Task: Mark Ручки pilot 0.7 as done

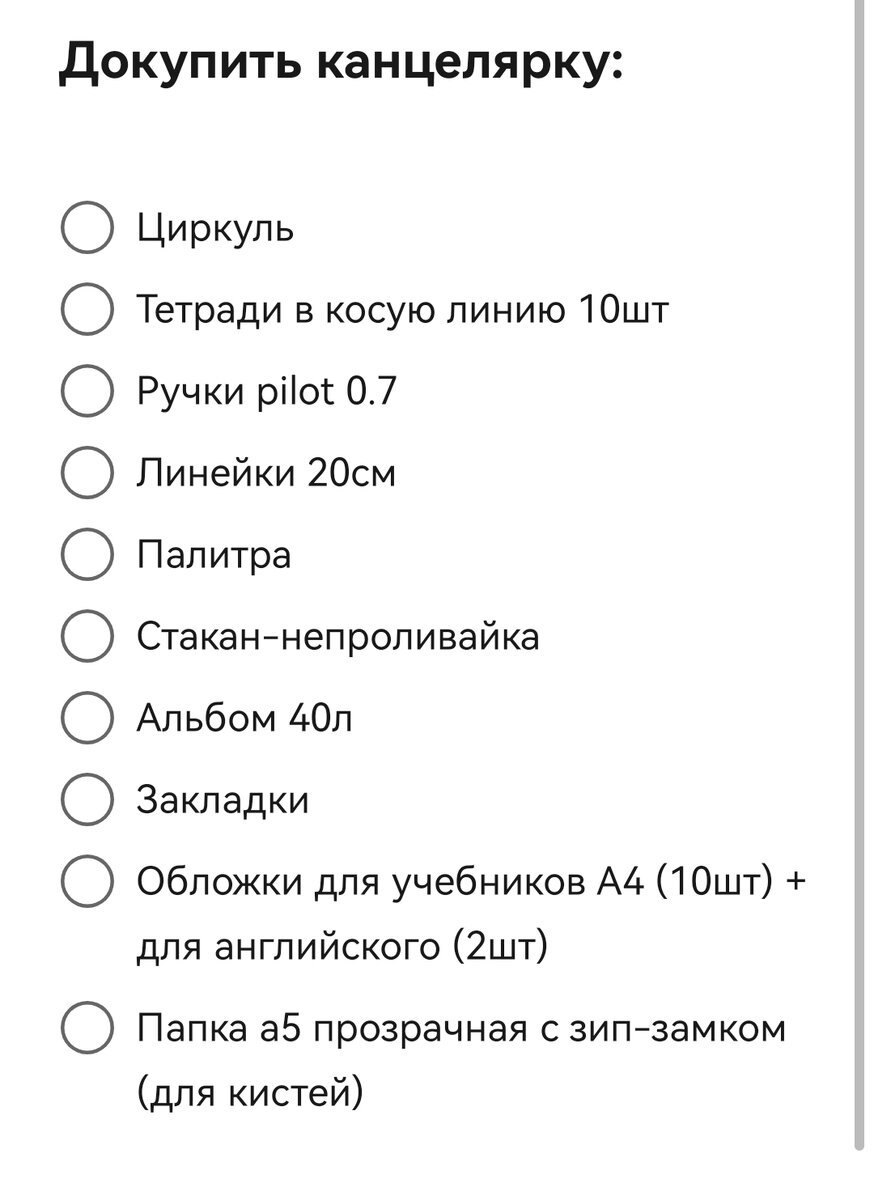Action: 87,392
